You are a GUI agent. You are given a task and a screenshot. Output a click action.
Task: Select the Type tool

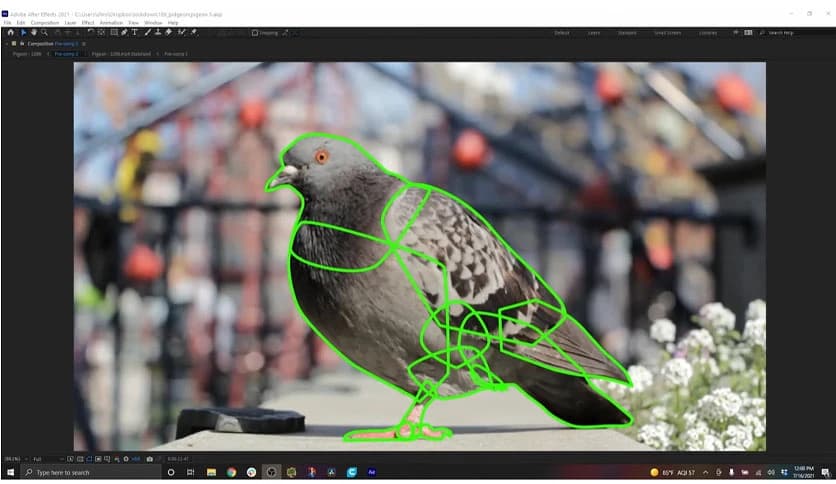click(x=135, y=32)
